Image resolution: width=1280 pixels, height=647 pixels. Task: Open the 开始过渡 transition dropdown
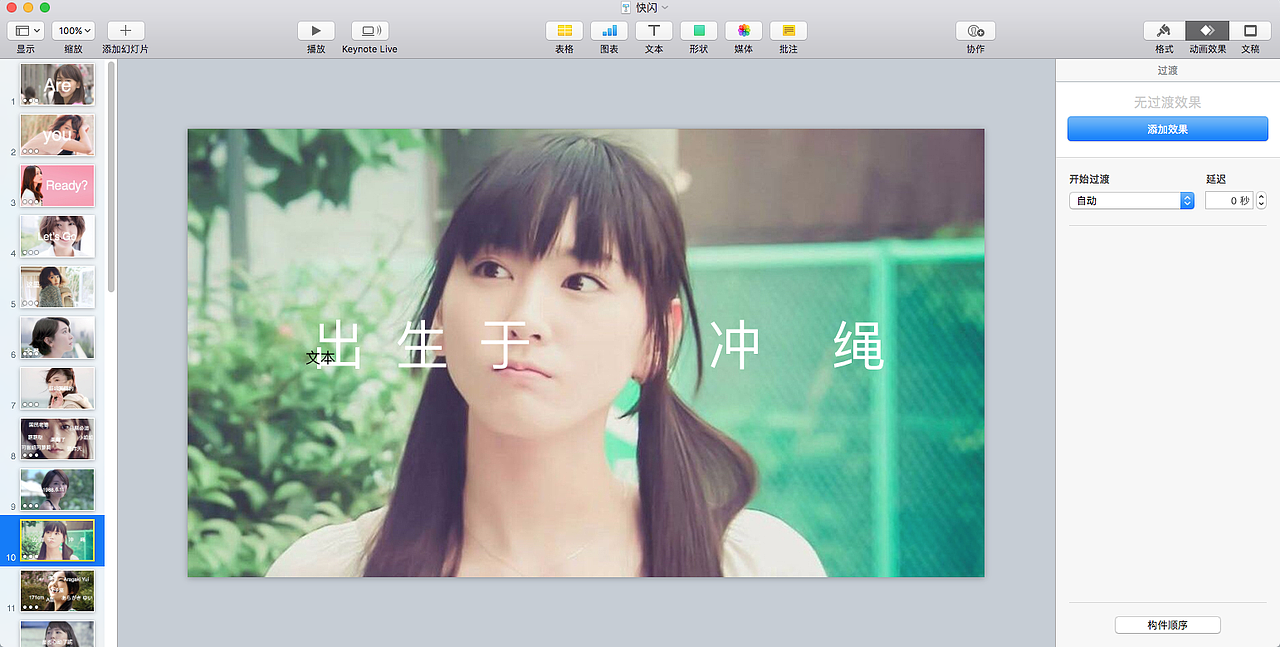pyautogui.click(x=1131, y=200)
